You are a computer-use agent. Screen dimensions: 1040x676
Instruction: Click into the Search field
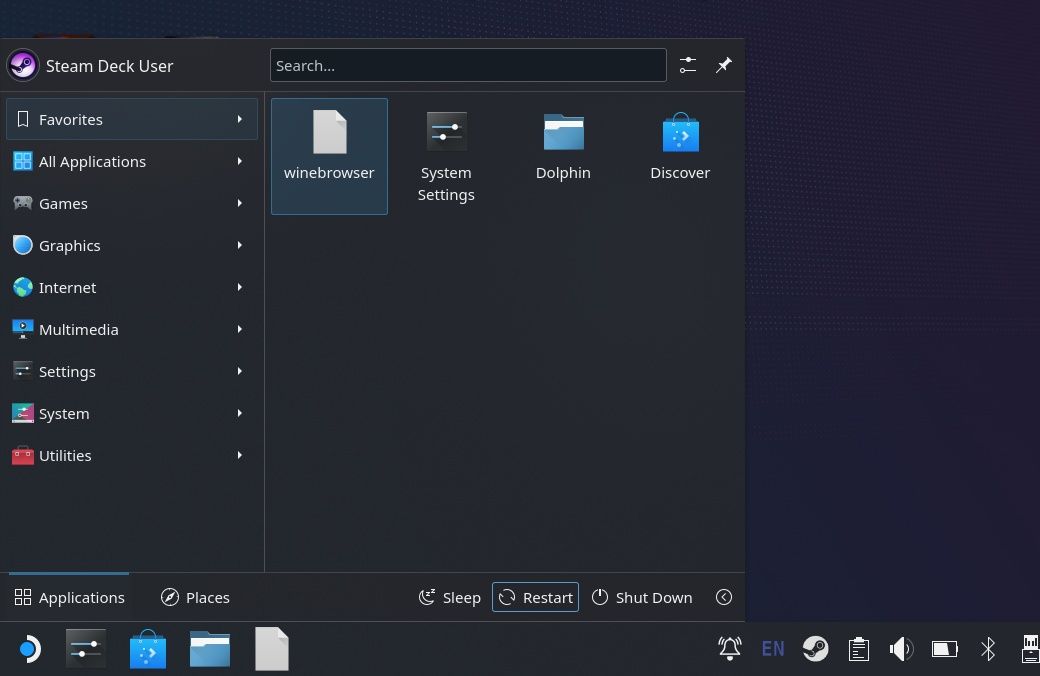tap(468, 65)
